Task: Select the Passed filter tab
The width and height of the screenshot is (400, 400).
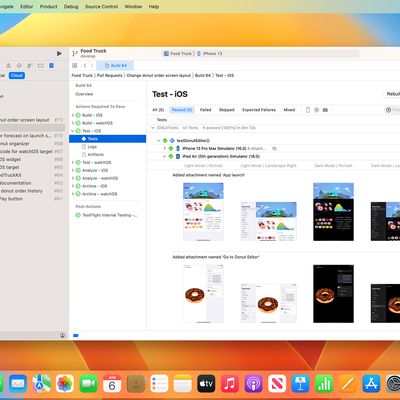Action: [x=182, y=110]
